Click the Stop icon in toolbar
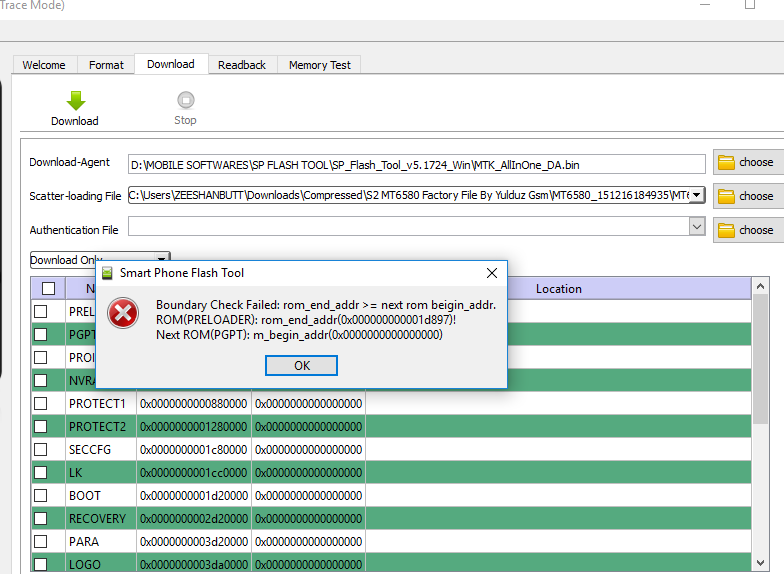 (185, 100)
